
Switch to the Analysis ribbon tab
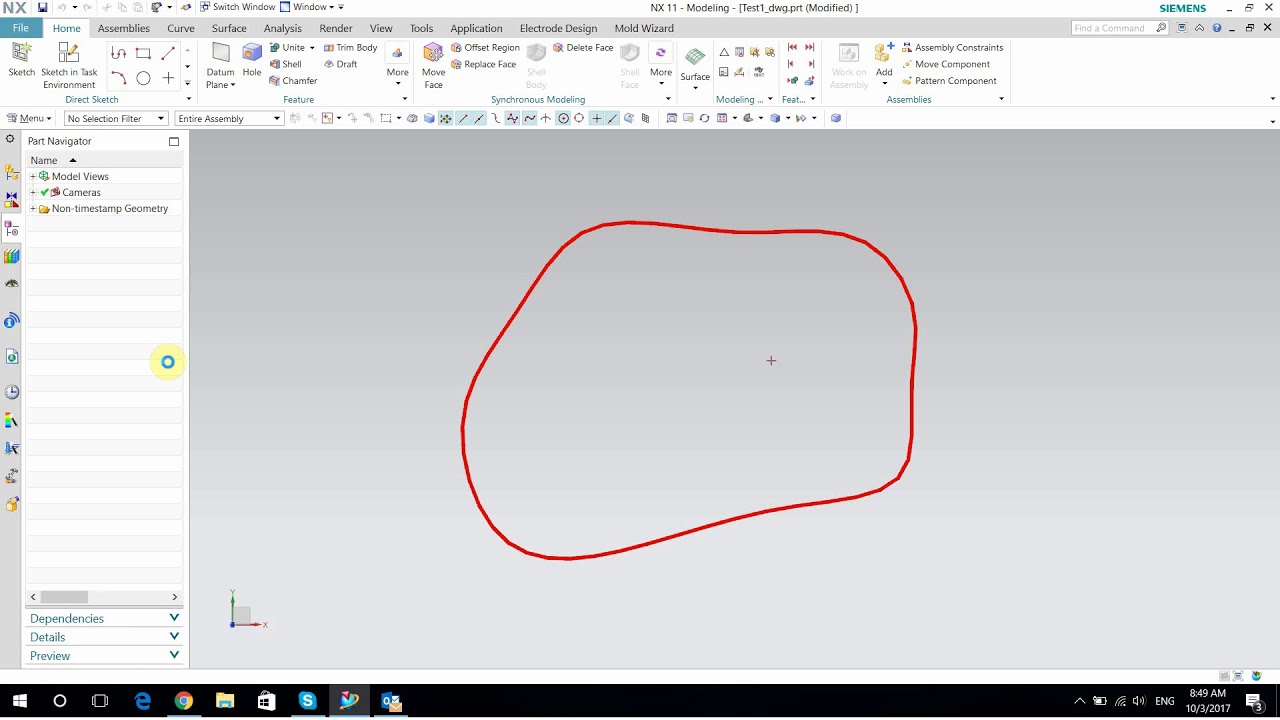pos(283,28)
